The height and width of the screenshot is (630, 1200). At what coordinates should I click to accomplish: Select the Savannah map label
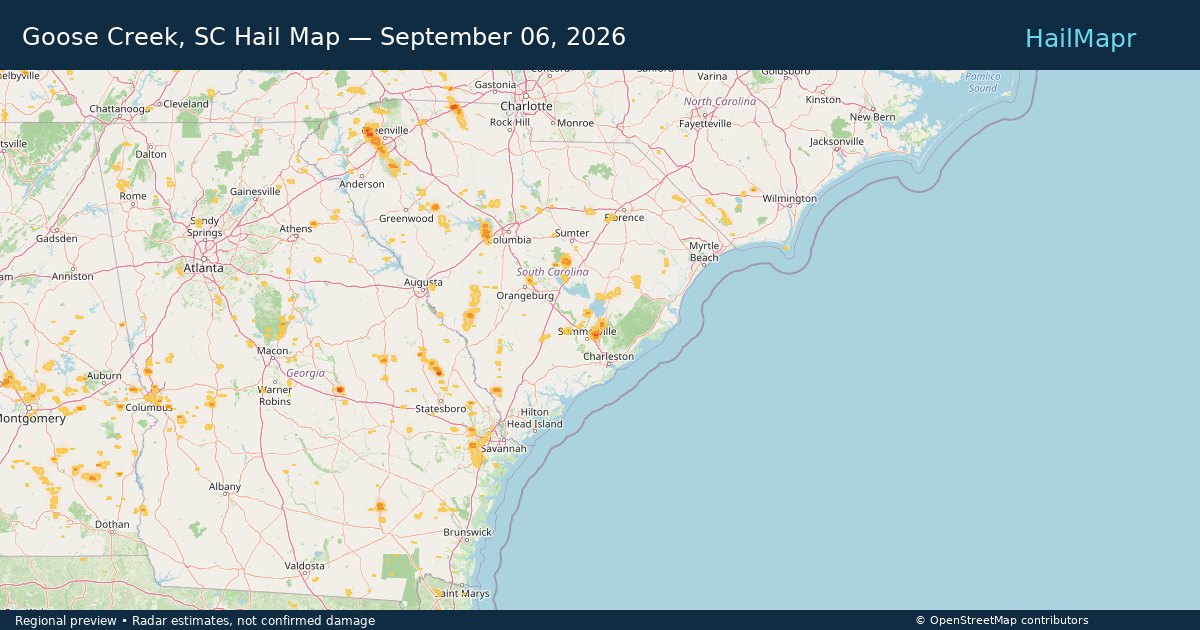coord(503,449)
